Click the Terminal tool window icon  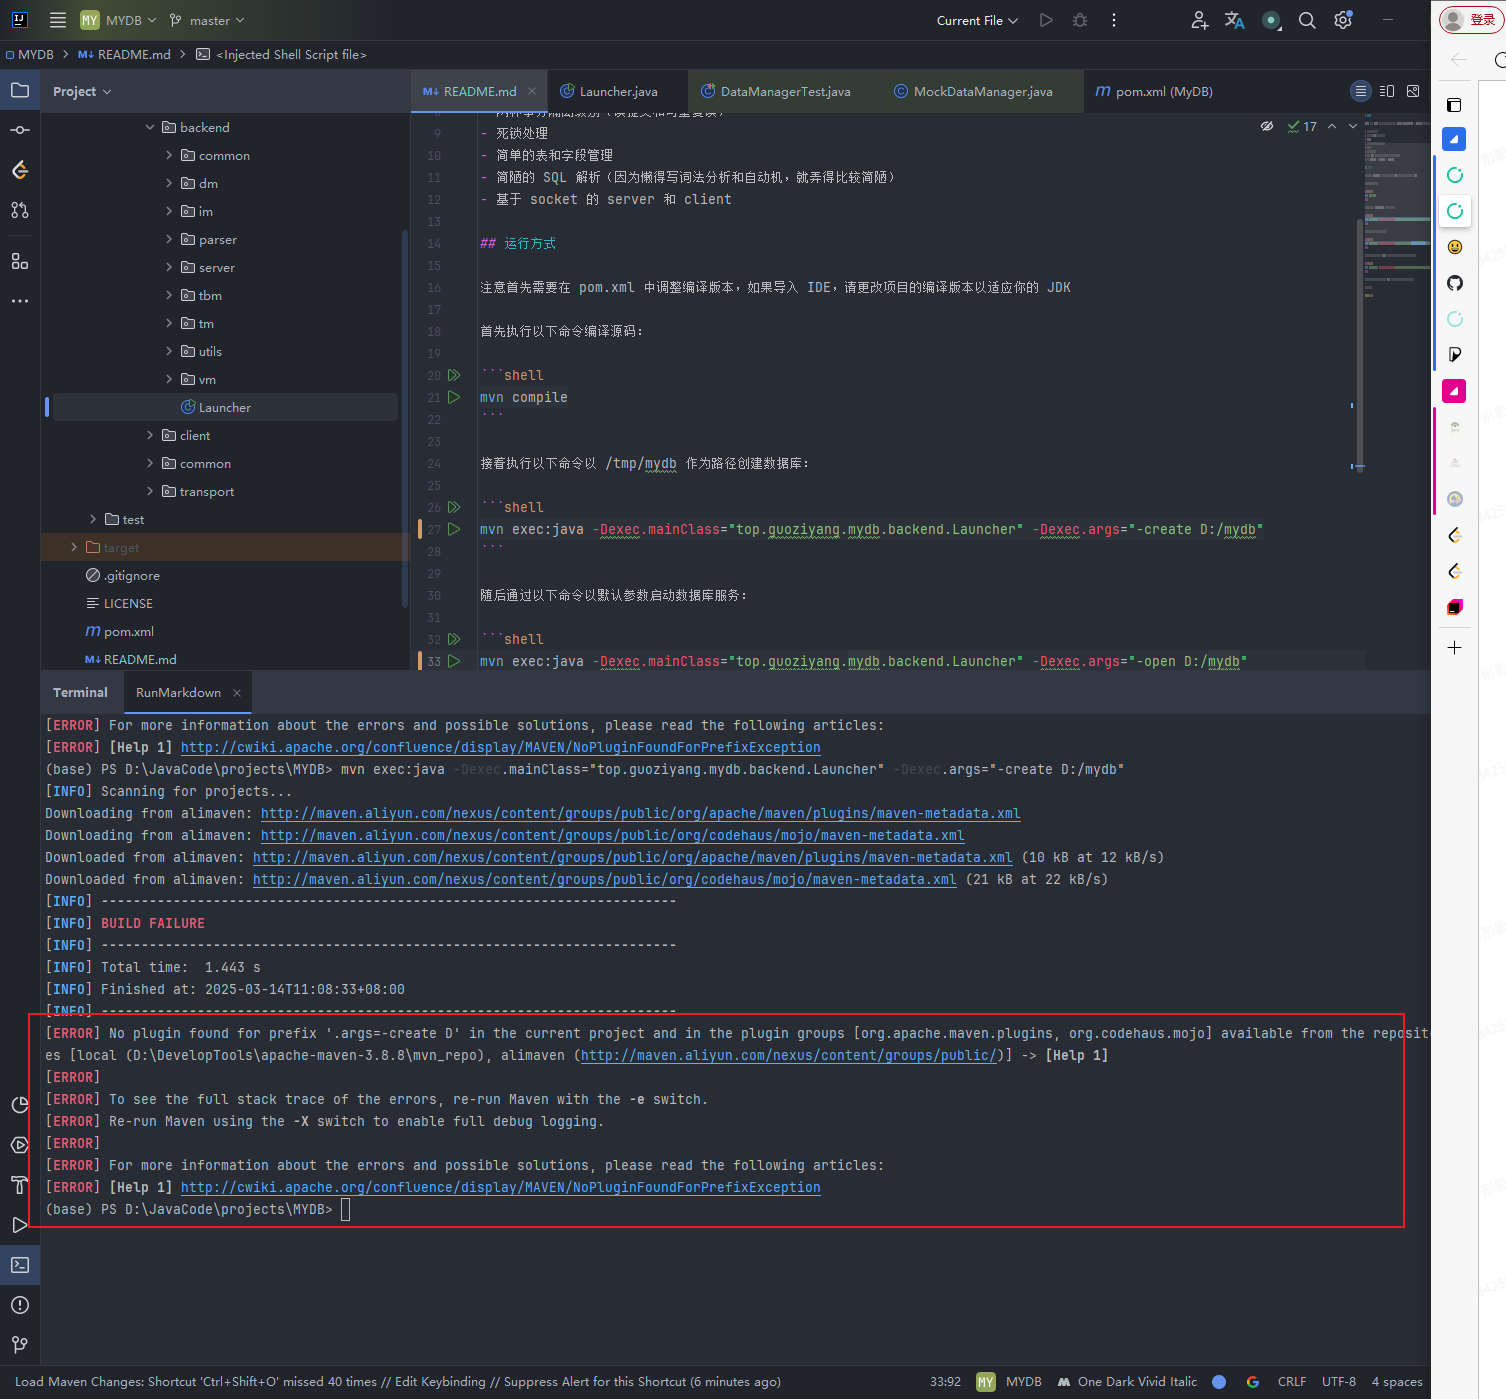pos(20,1265)
